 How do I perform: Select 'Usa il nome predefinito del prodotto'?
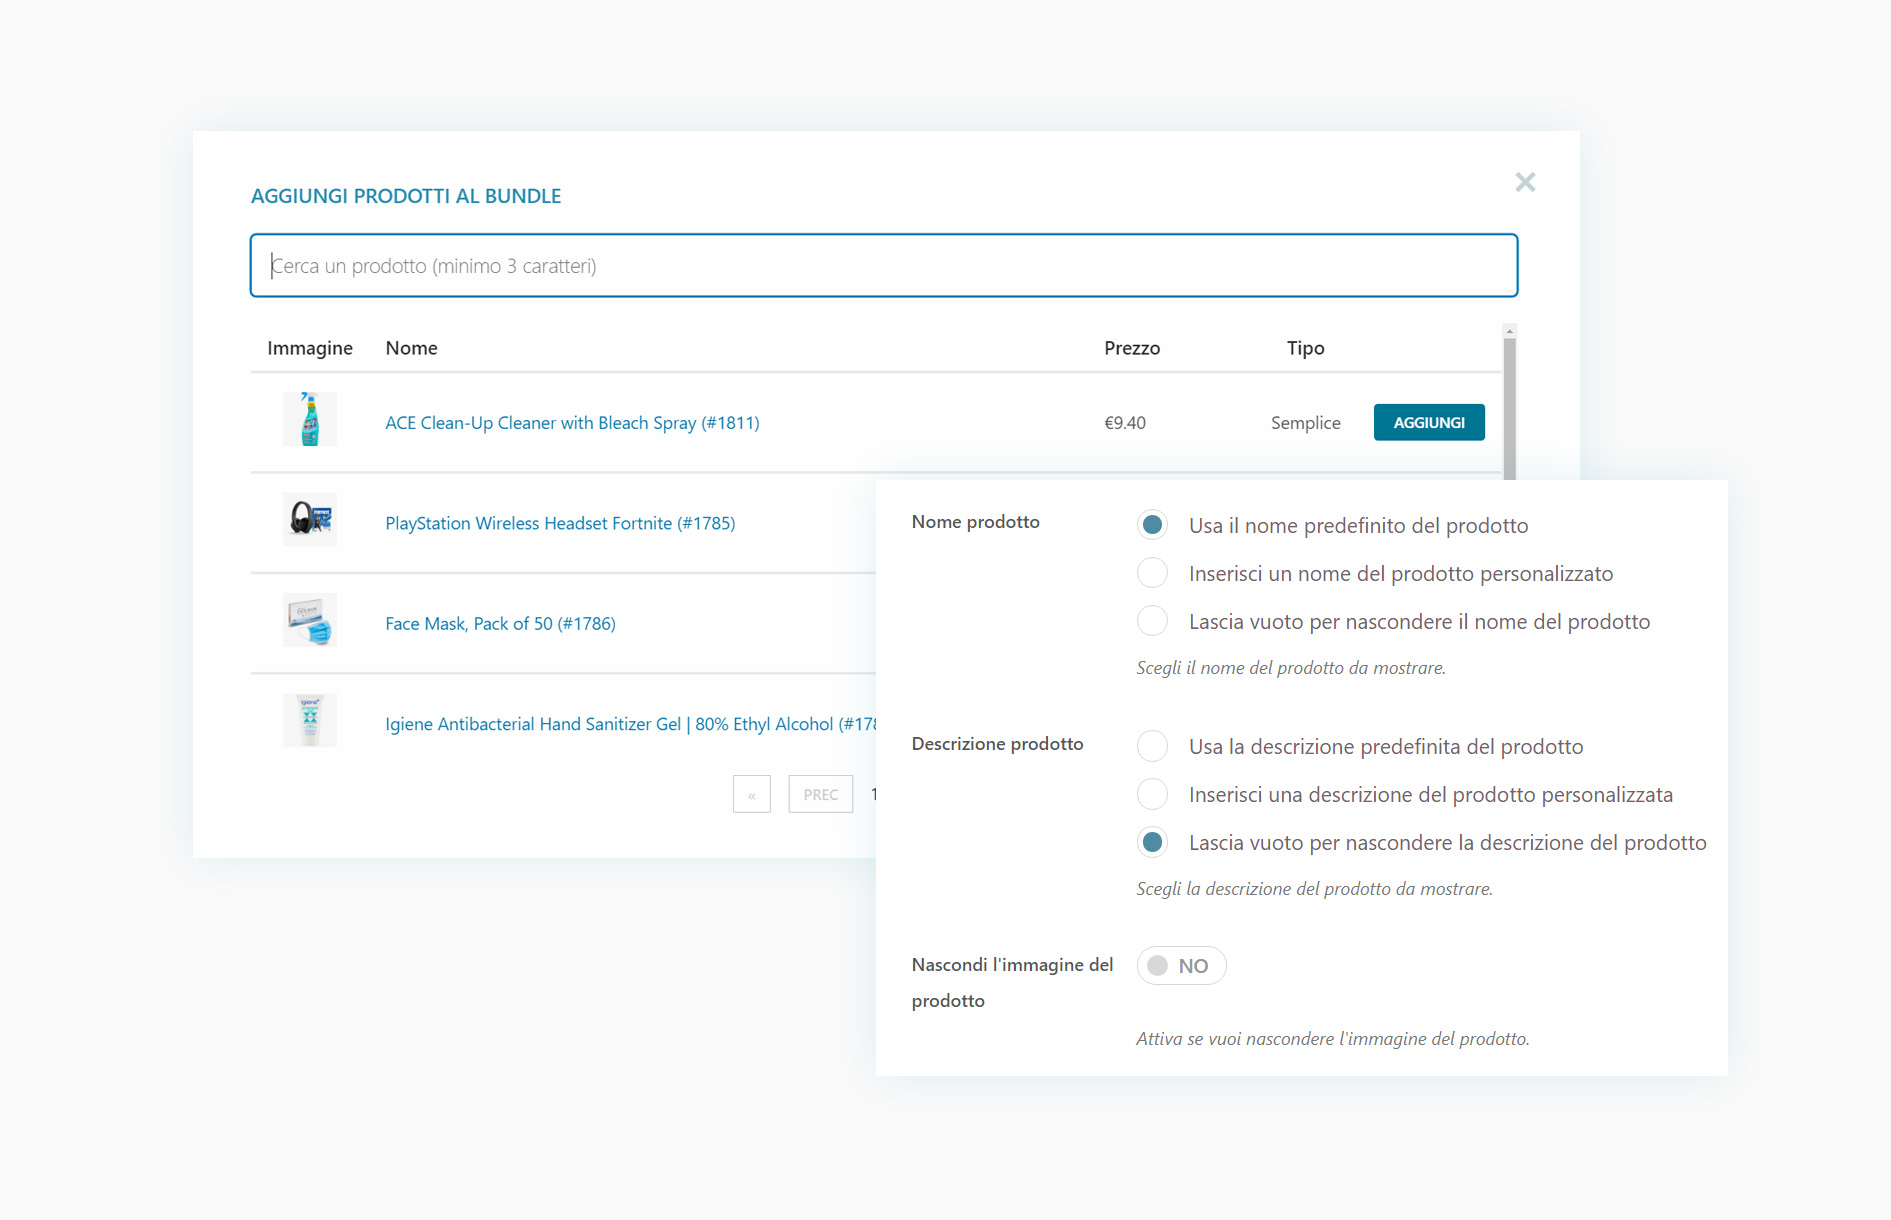(x=1152, y=525)
